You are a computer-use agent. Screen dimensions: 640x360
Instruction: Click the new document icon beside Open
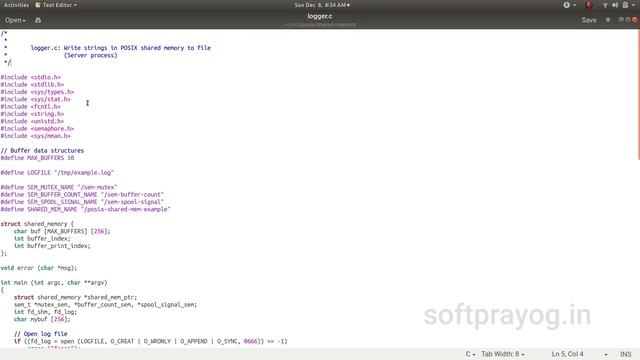[x=38, y=20]
